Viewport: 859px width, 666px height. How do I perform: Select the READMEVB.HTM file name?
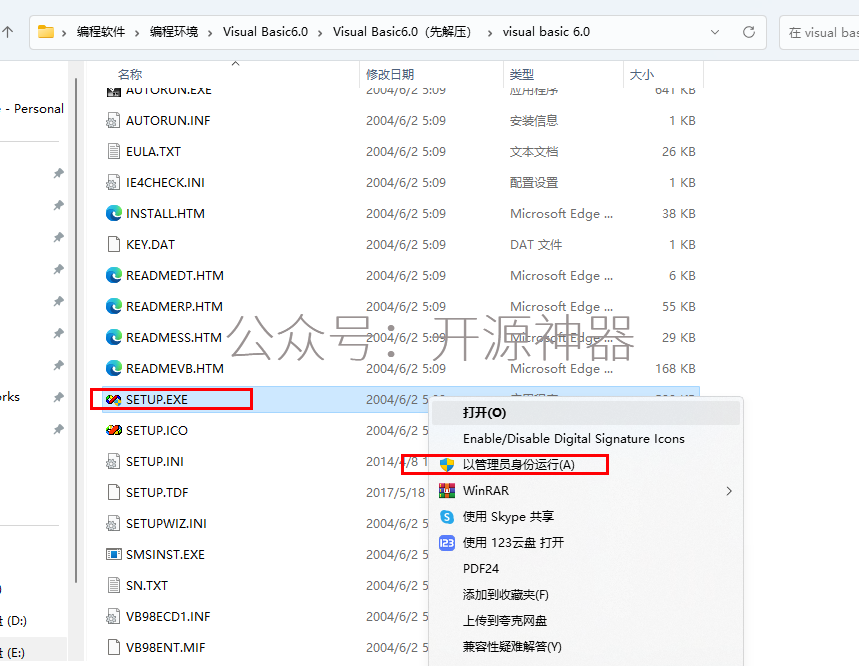point(175,369)
